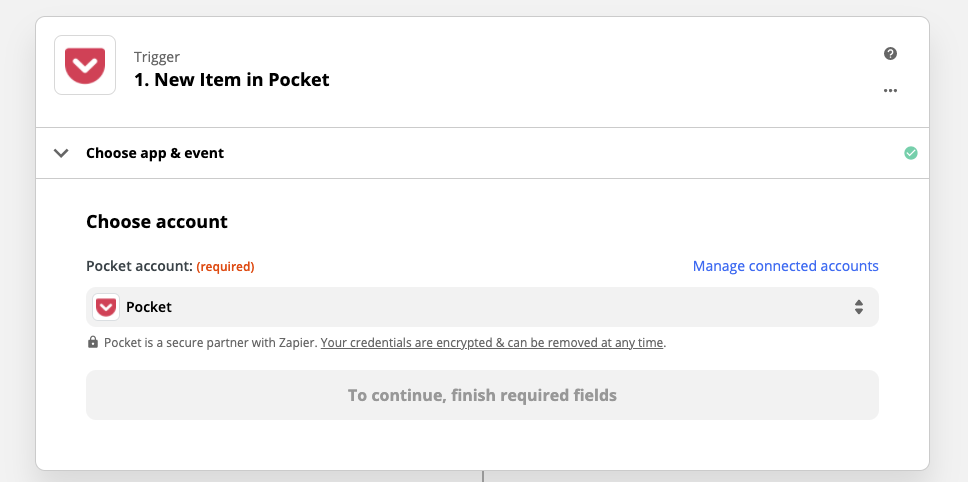Open the three-dot more options menu

(x=890, y=91)
